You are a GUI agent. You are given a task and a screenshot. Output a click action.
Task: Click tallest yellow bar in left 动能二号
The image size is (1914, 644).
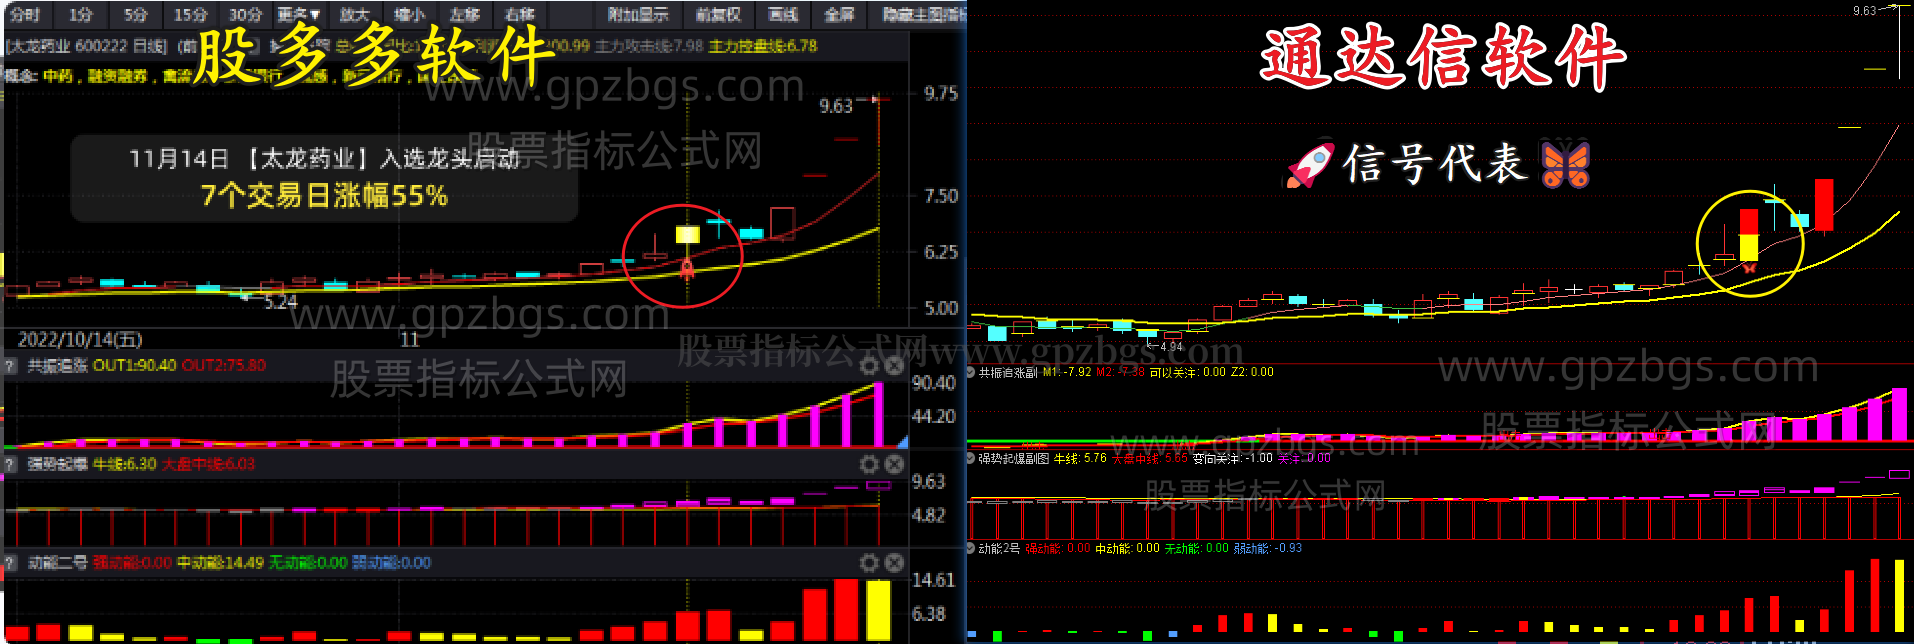click(x=878, y=610)
